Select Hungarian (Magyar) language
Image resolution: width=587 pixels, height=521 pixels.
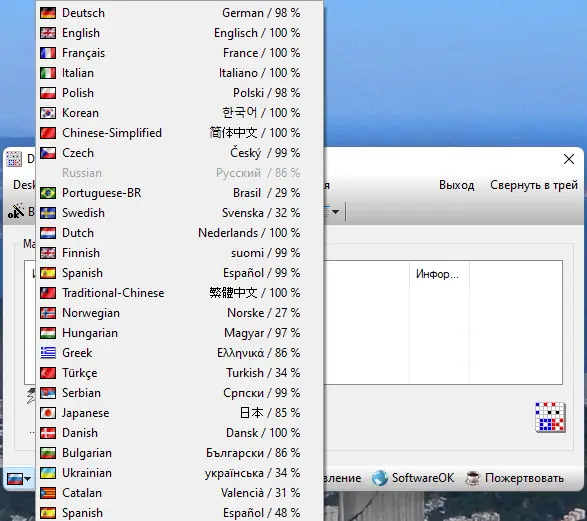(179, 333)
